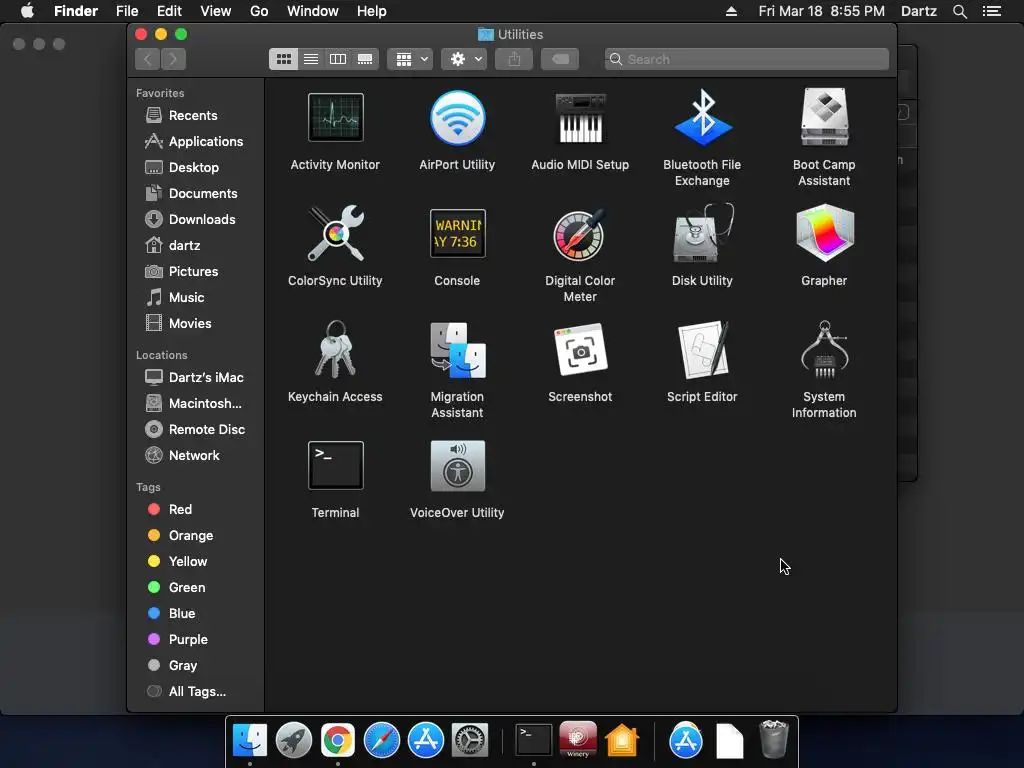Click Chrome icon in the Dock
Viewport: 1024px width, 768px height.
pyautogui.click(x=338, y=740)
